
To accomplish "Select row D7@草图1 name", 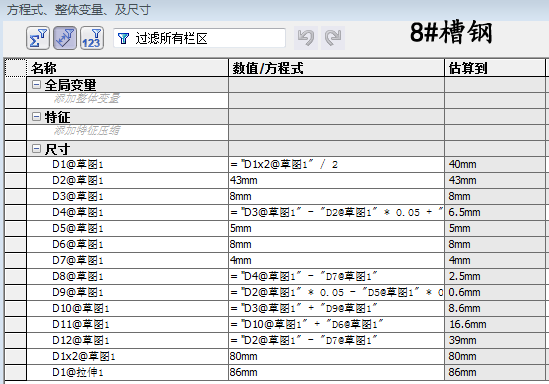I will [78, 260].
